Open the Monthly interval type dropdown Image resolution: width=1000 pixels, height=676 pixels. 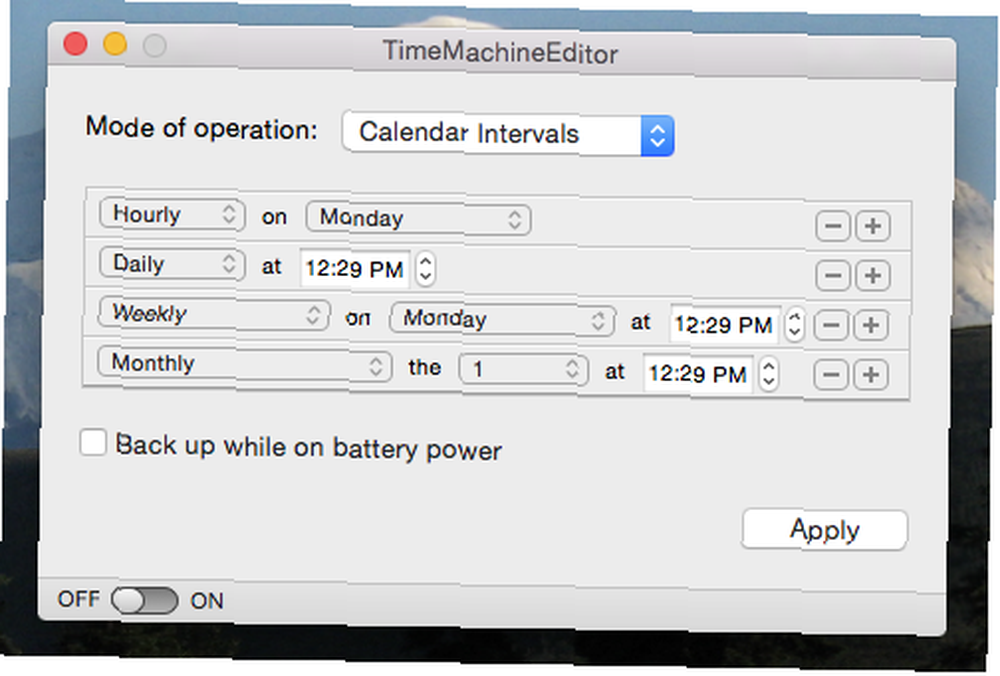click(x=244, y=364)
